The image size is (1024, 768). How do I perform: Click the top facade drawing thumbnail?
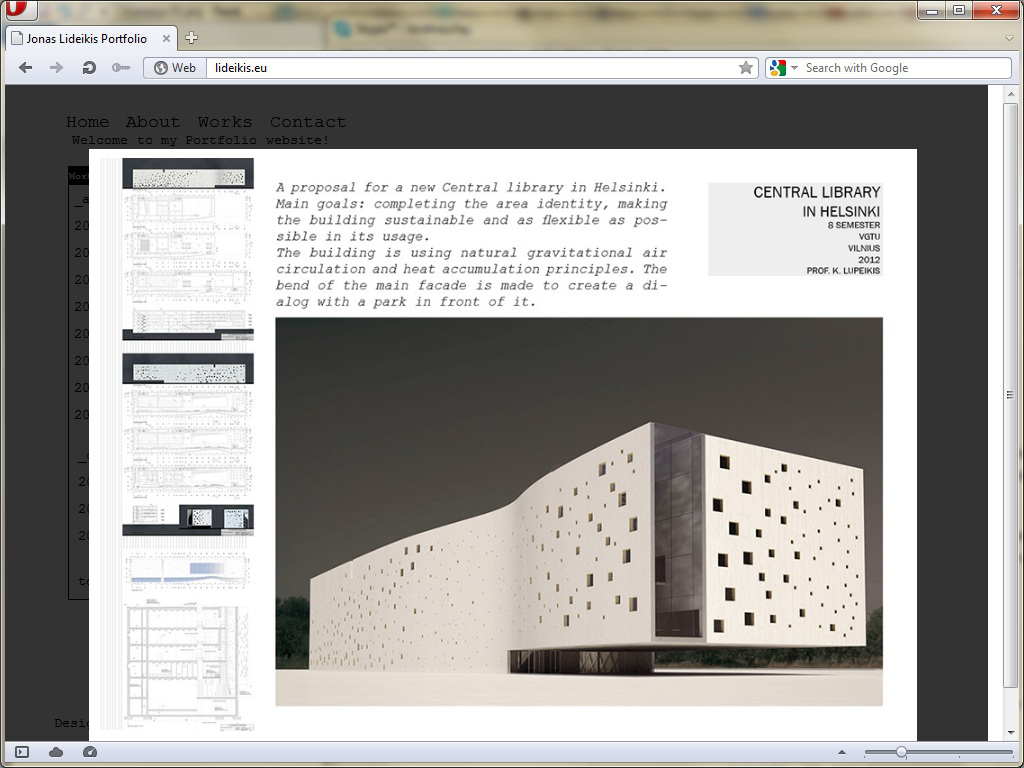(x=188, y=174)
